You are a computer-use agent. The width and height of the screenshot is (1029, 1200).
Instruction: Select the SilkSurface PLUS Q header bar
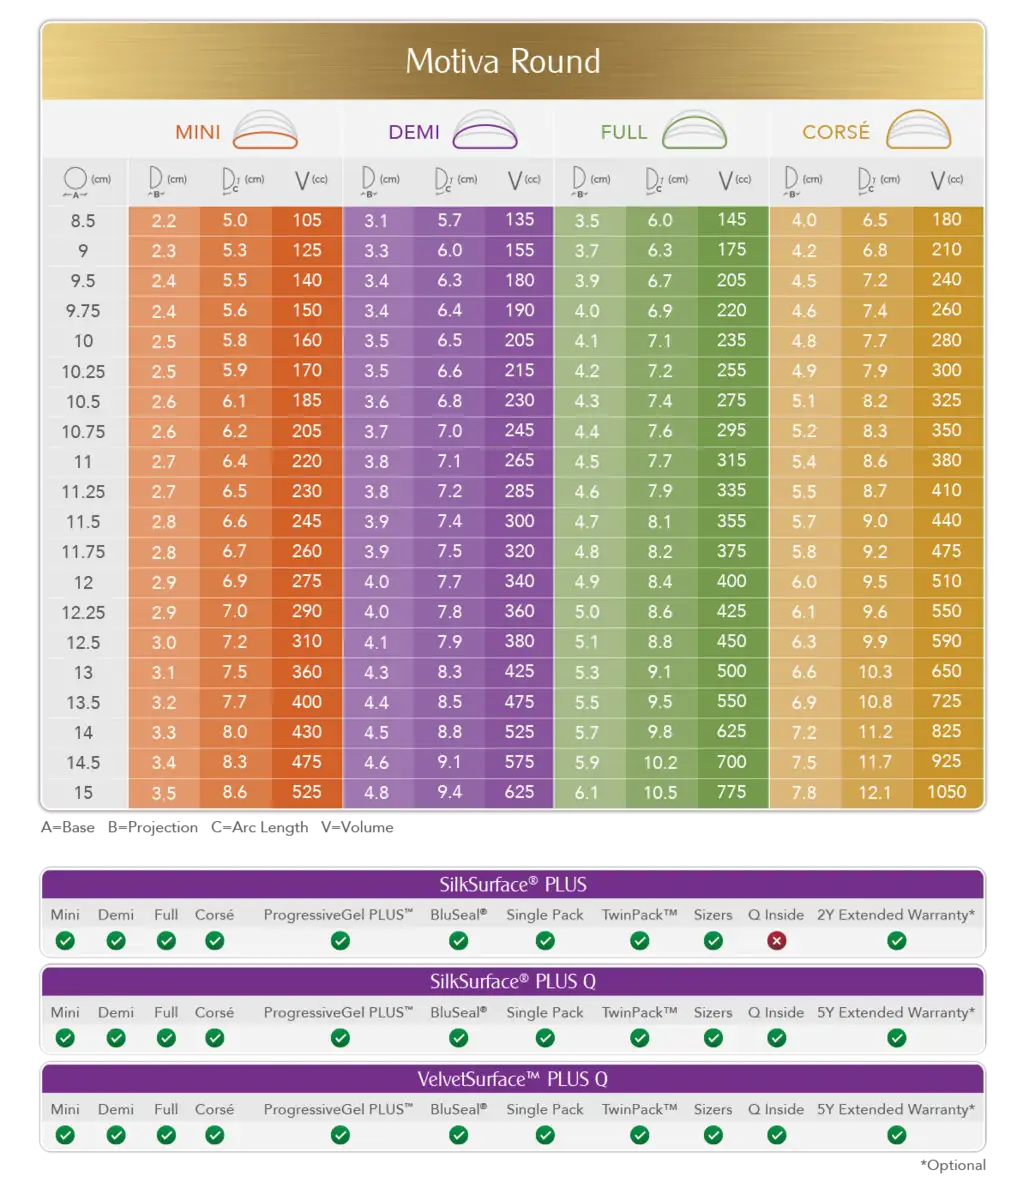(x=512, y=981)
